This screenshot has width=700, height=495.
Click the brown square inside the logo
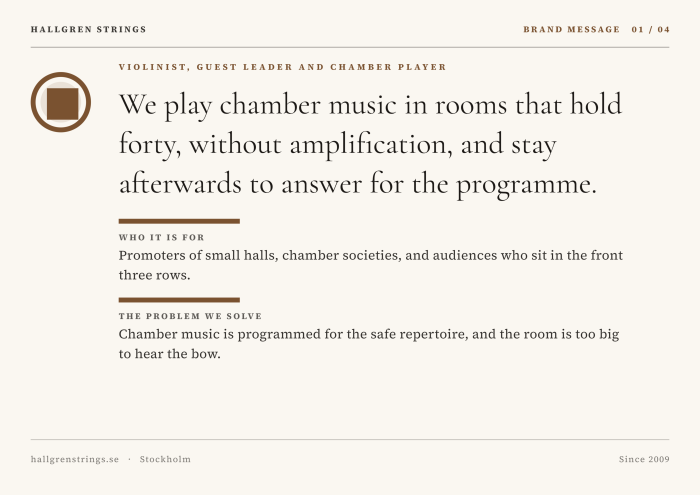click(x=62, y=104)
